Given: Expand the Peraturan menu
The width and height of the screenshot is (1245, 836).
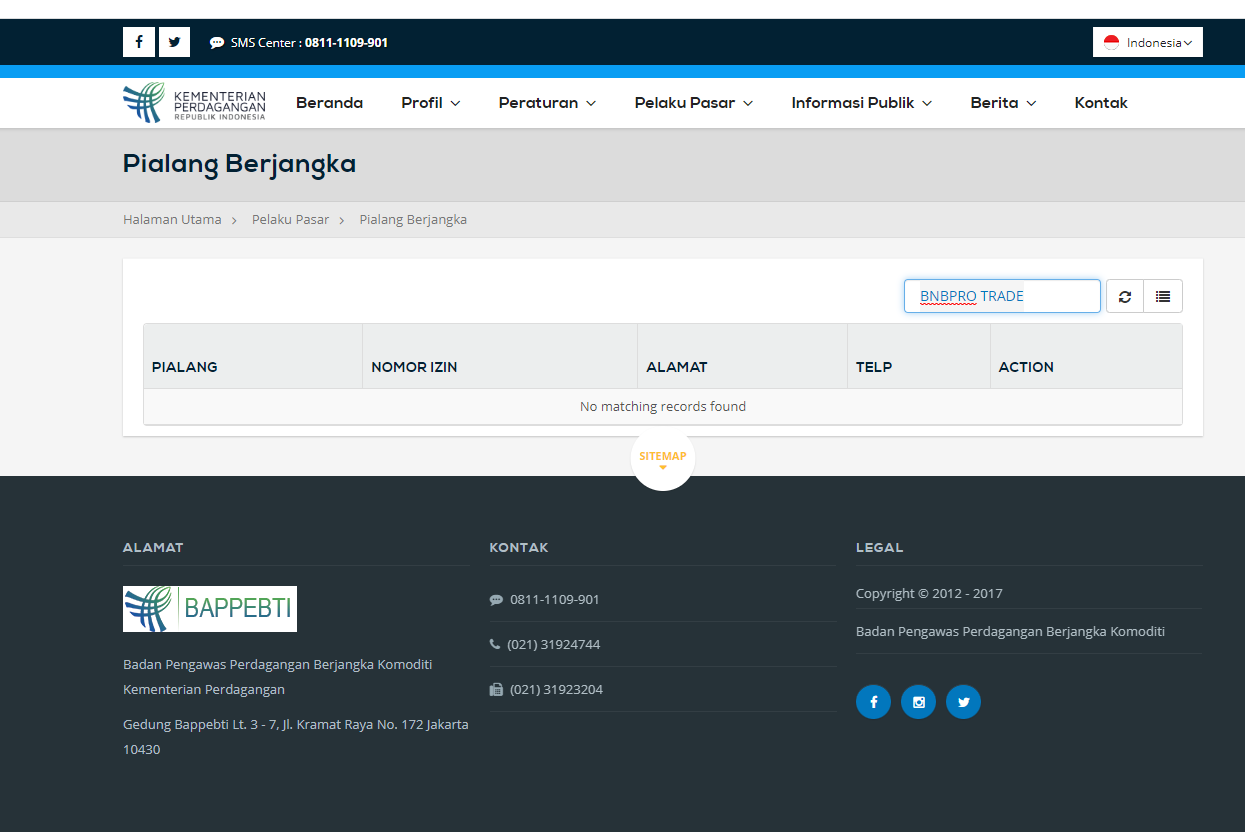Looking at the screenshot, I should (547, 103).
